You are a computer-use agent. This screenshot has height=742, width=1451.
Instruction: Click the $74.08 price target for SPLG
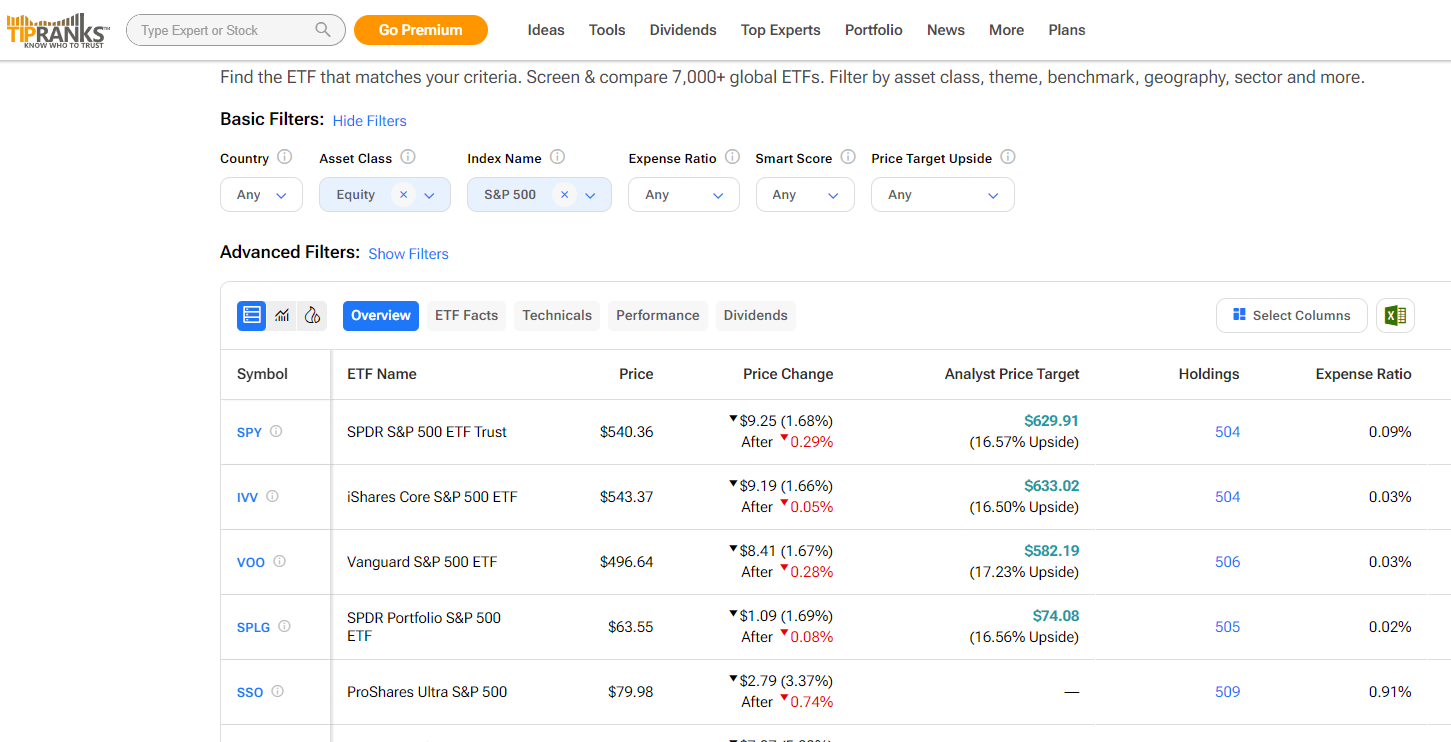coord(1056,616)
